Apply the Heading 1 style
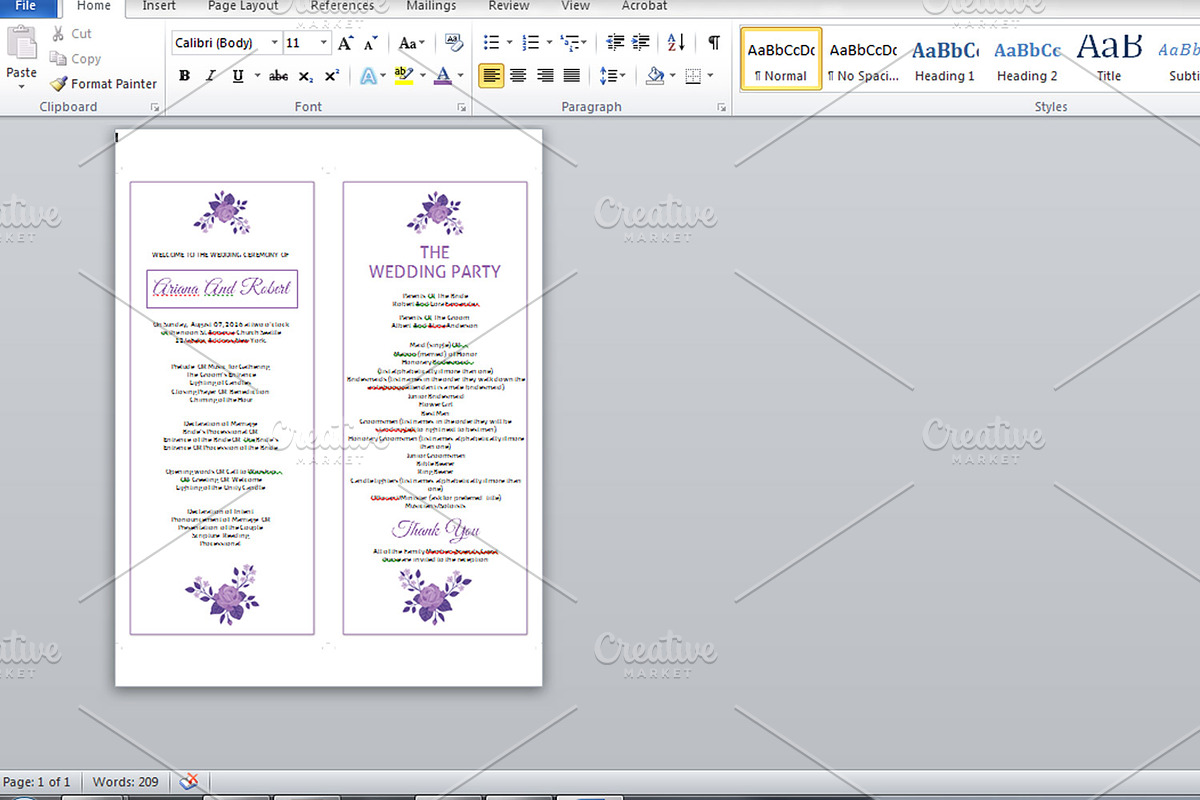 click(x=945, y=59)
